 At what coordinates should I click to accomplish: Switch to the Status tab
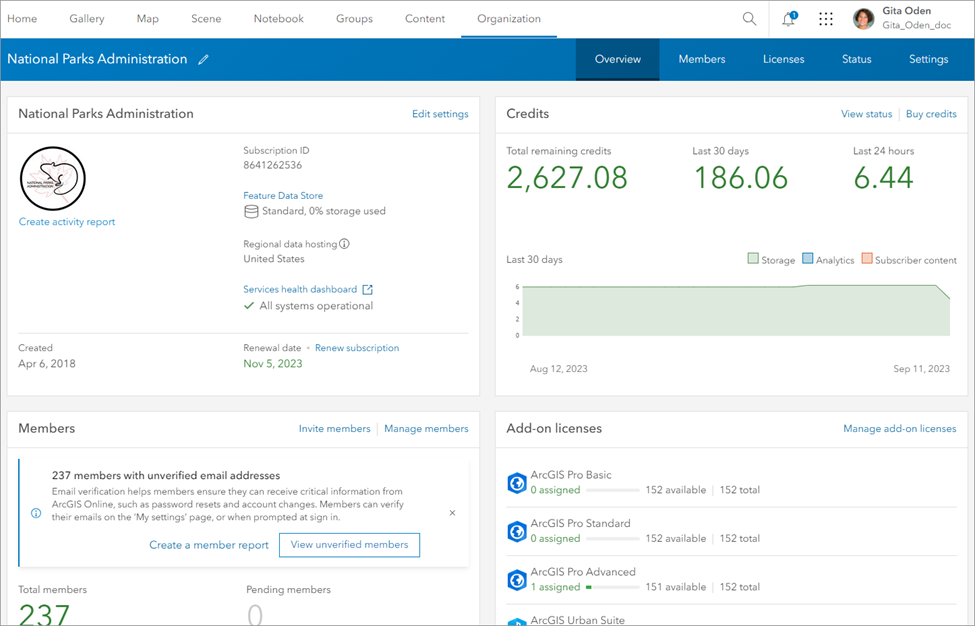856,60
